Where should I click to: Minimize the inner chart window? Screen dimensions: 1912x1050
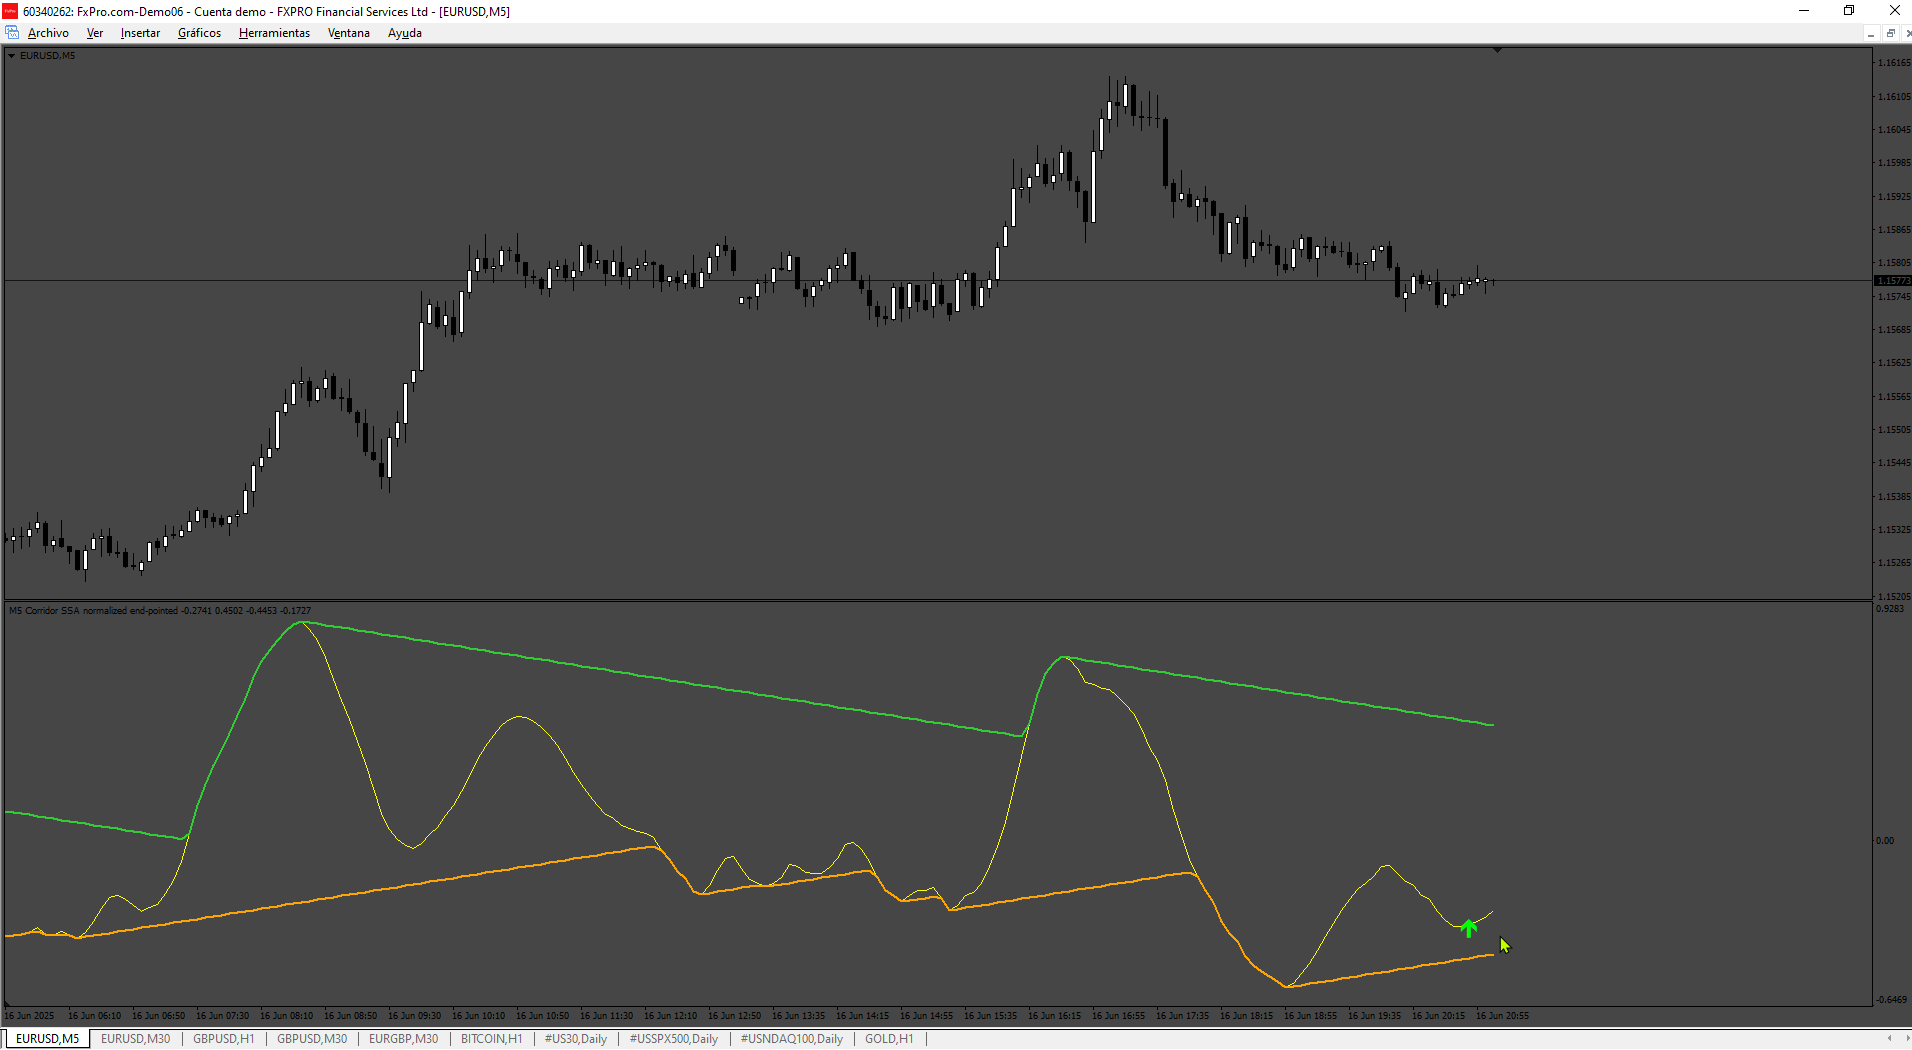[x=1870, y=34]
